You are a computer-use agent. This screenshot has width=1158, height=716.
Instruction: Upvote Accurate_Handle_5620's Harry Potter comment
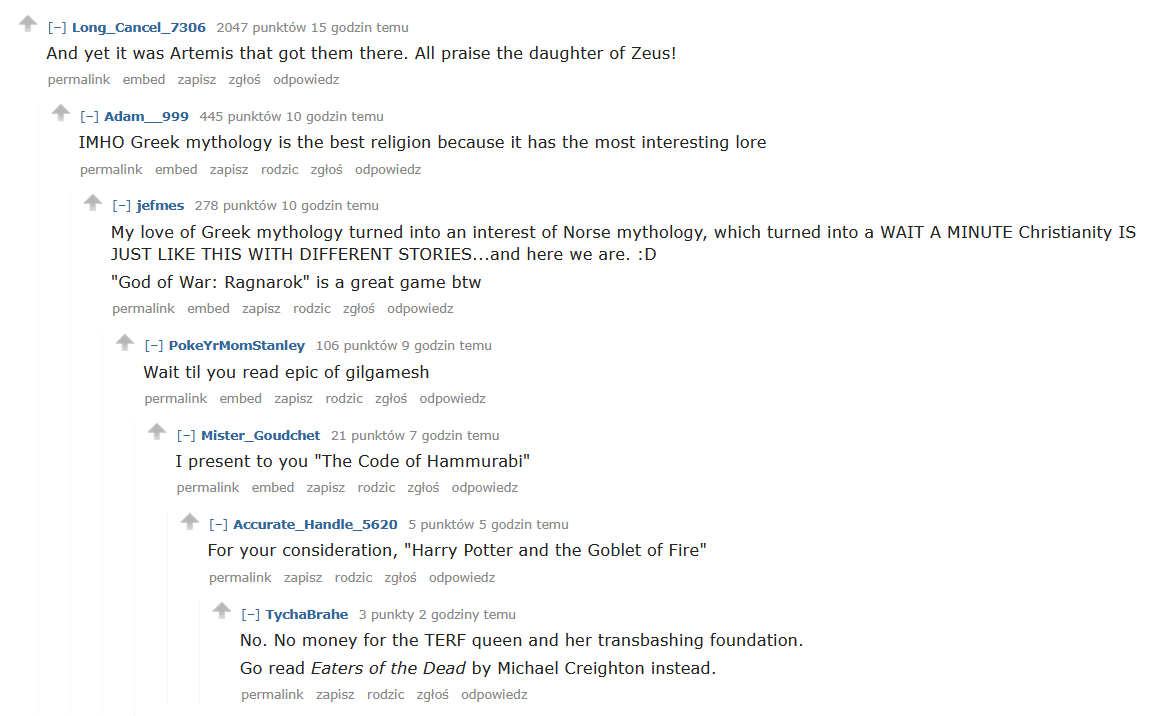tap(189, 521)
